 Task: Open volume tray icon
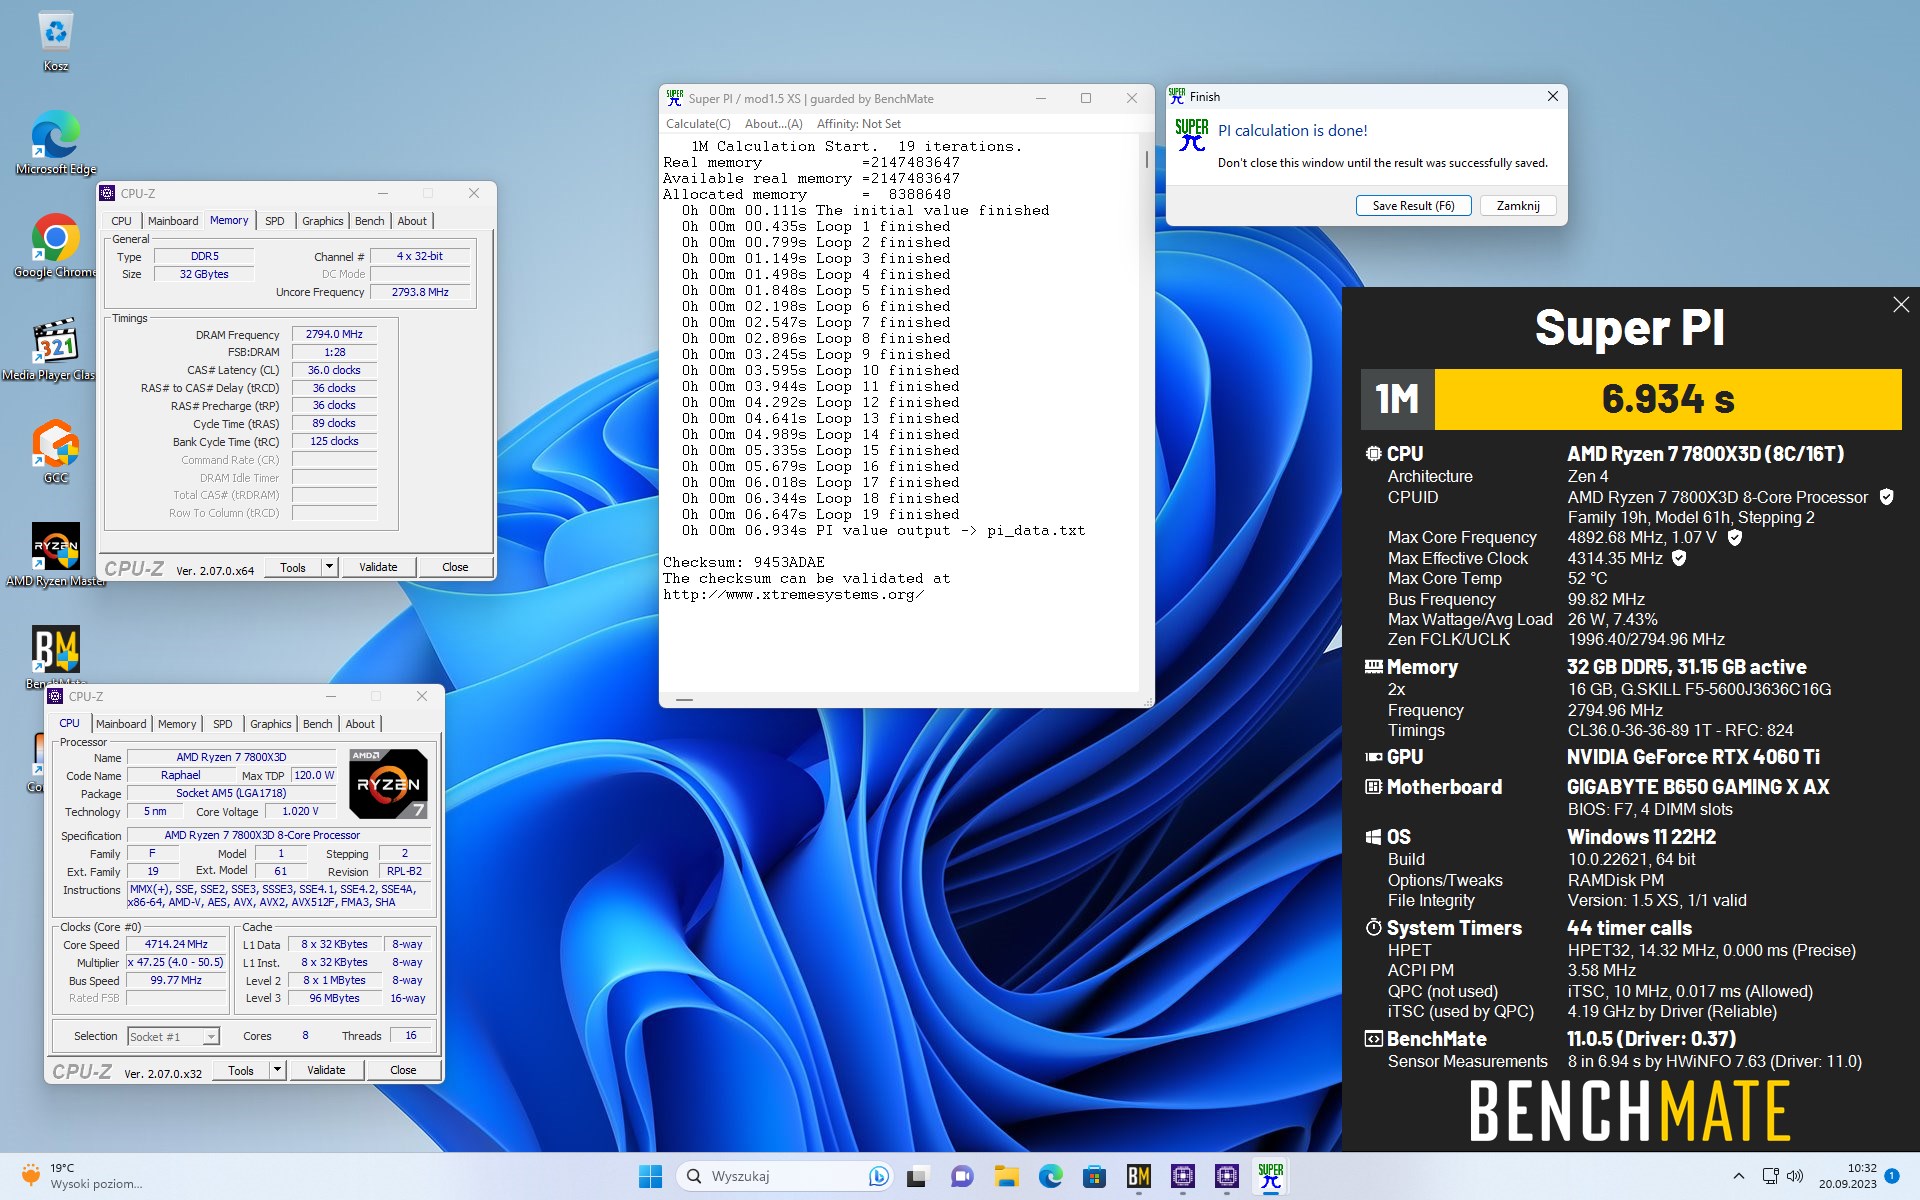tap(1794, 1176)
